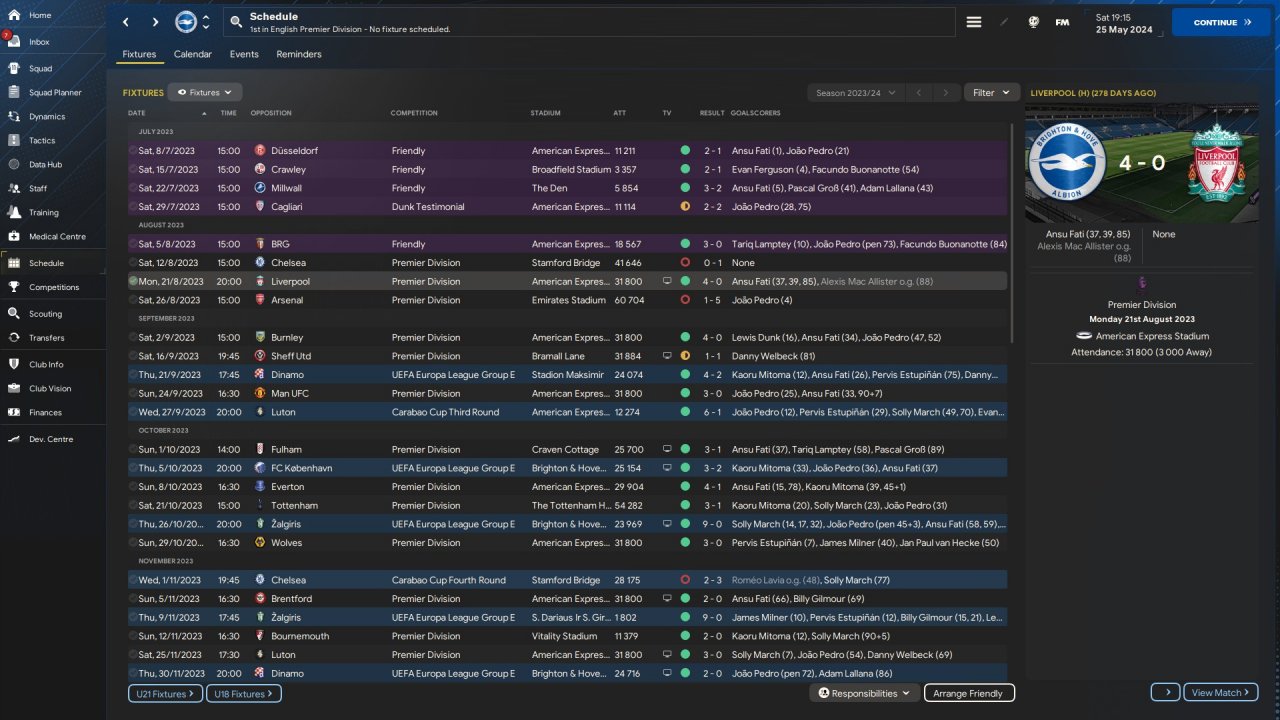The width and height of the screenshot is (1280, 720).
Task: Go forward with the right arrow
Action: pos(155,22)
